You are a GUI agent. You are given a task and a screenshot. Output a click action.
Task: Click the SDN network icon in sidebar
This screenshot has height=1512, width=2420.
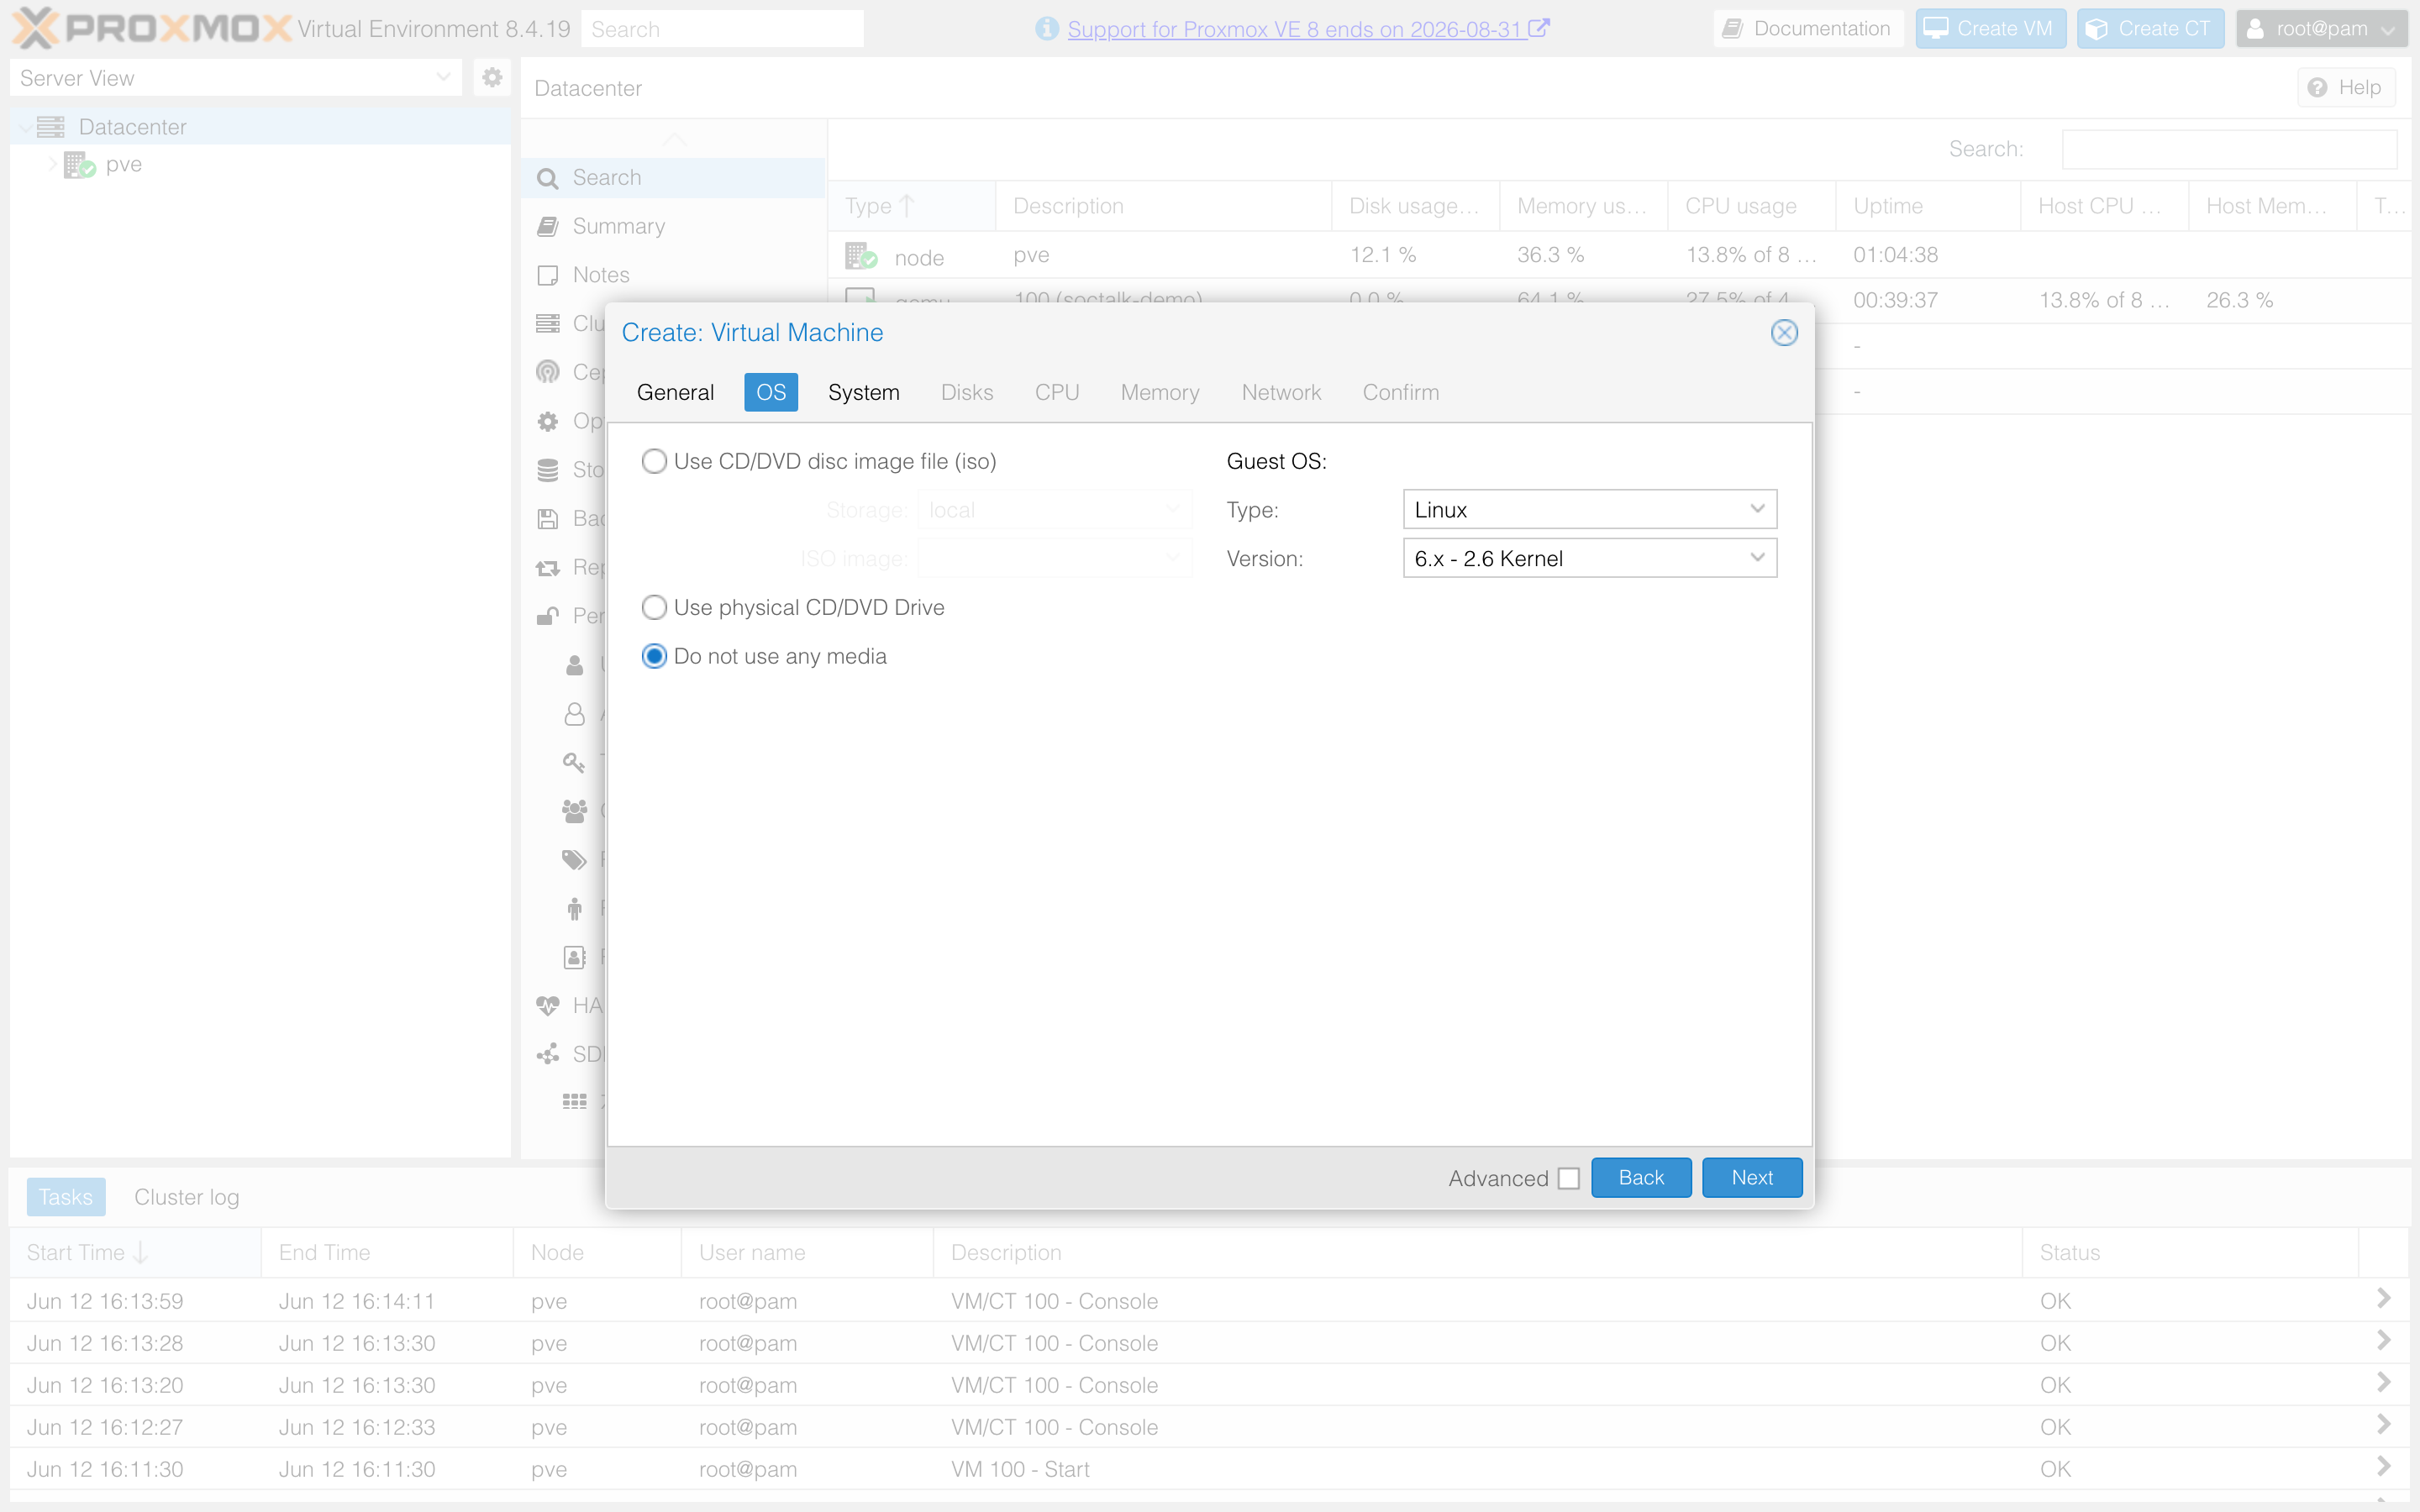(547, 1054)
